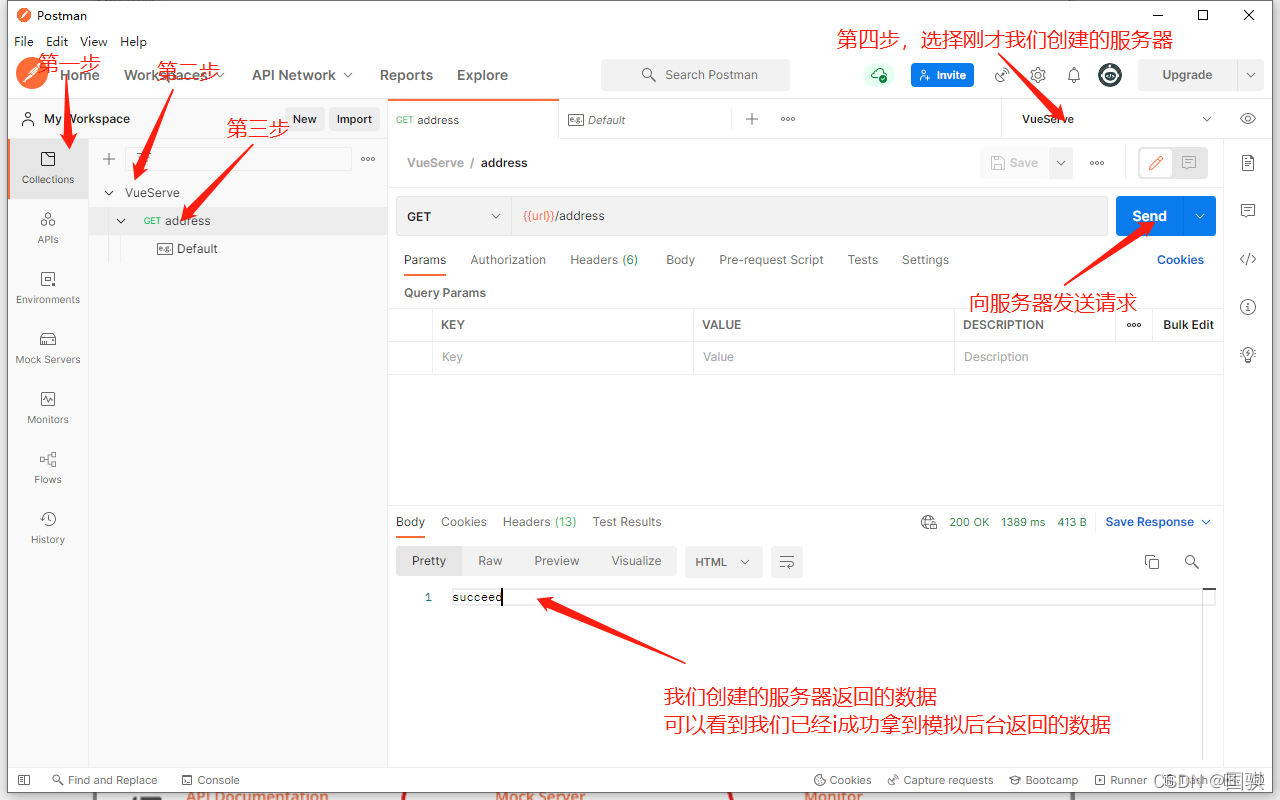Open the File menu
1280x800 pixels.
pyautogui.click(x=24, y=42)
